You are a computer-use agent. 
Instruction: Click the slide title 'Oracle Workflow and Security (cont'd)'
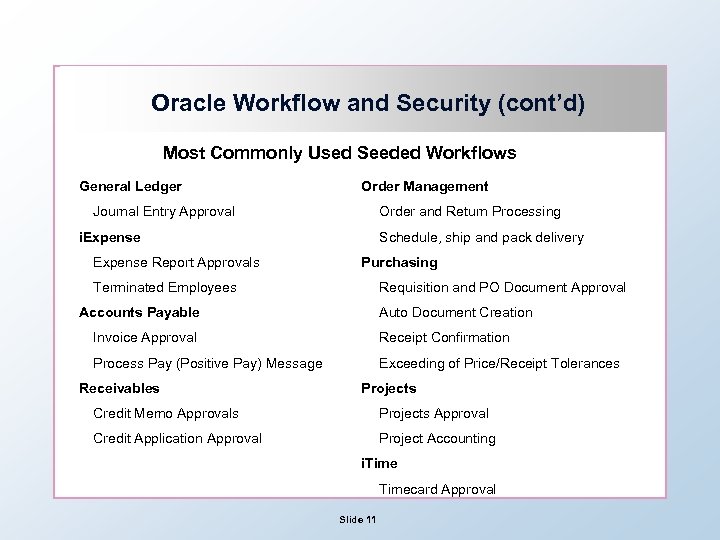[368, 103]
